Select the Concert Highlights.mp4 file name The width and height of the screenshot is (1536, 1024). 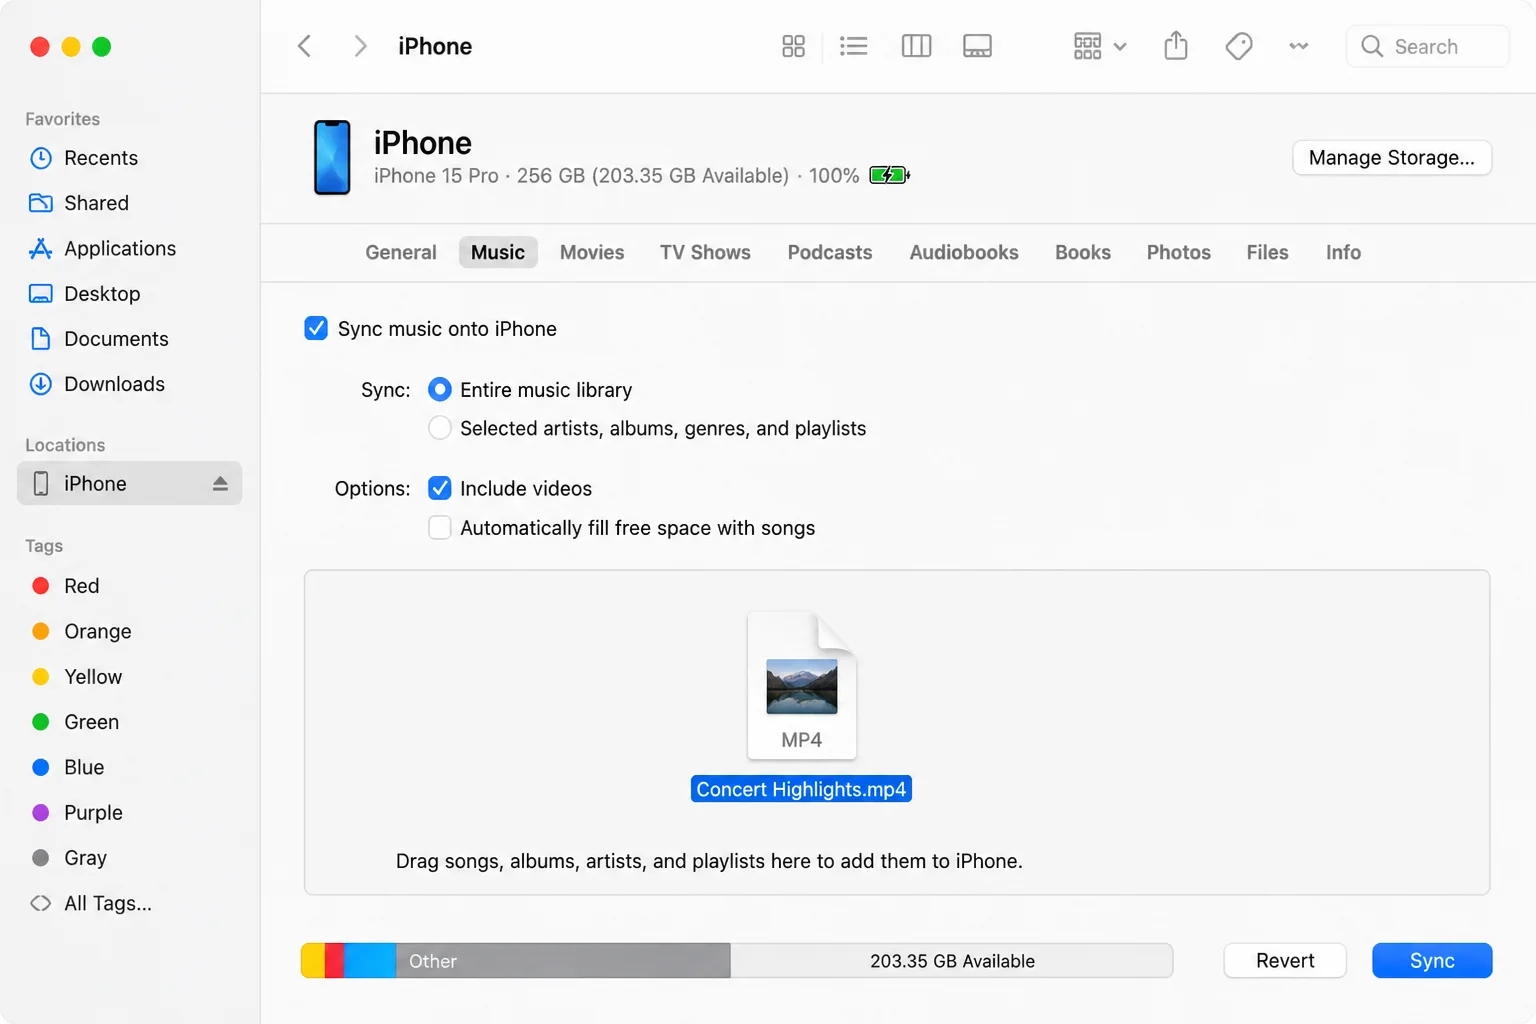pos(801,789)
